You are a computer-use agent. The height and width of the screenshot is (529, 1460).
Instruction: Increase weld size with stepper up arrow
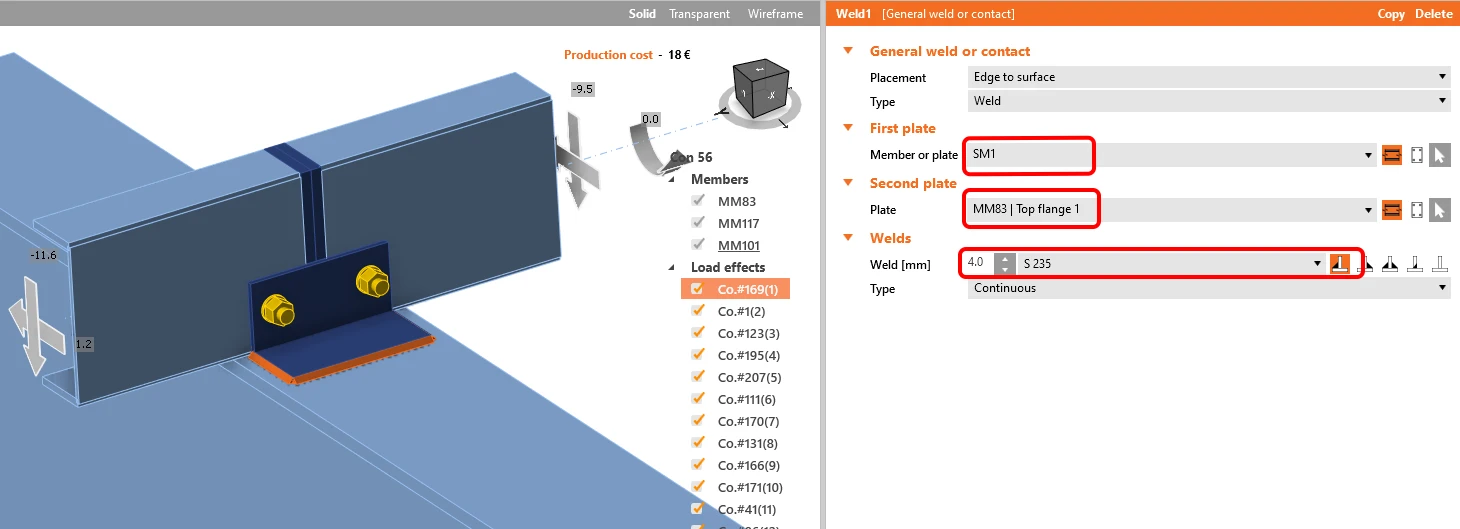[x=1004, y=258]
